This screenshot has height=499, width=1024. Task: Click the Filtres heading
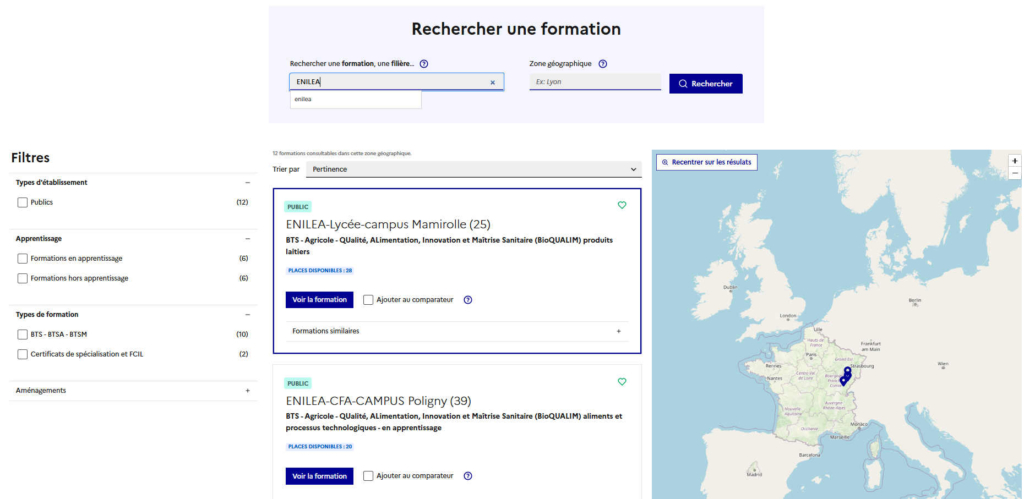(x=30, y=158)
